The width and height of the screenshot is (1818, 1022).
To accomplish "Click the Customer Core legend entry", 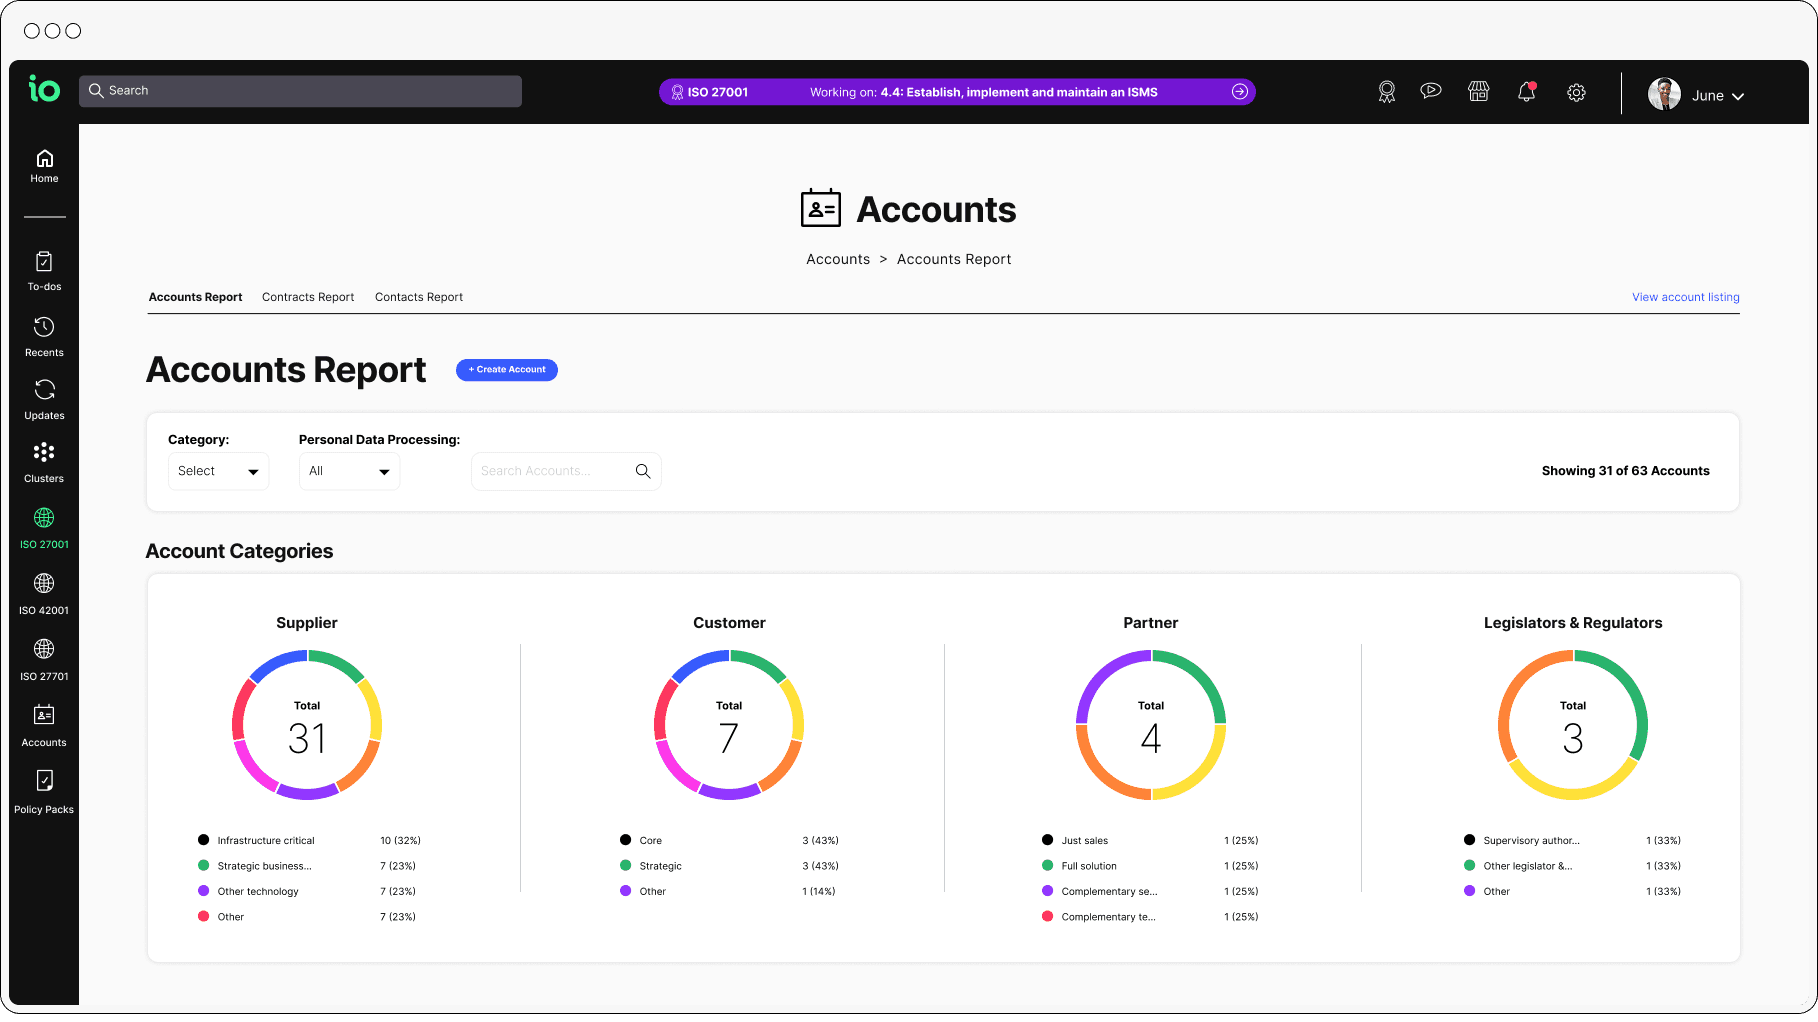I will pos(729,841).
